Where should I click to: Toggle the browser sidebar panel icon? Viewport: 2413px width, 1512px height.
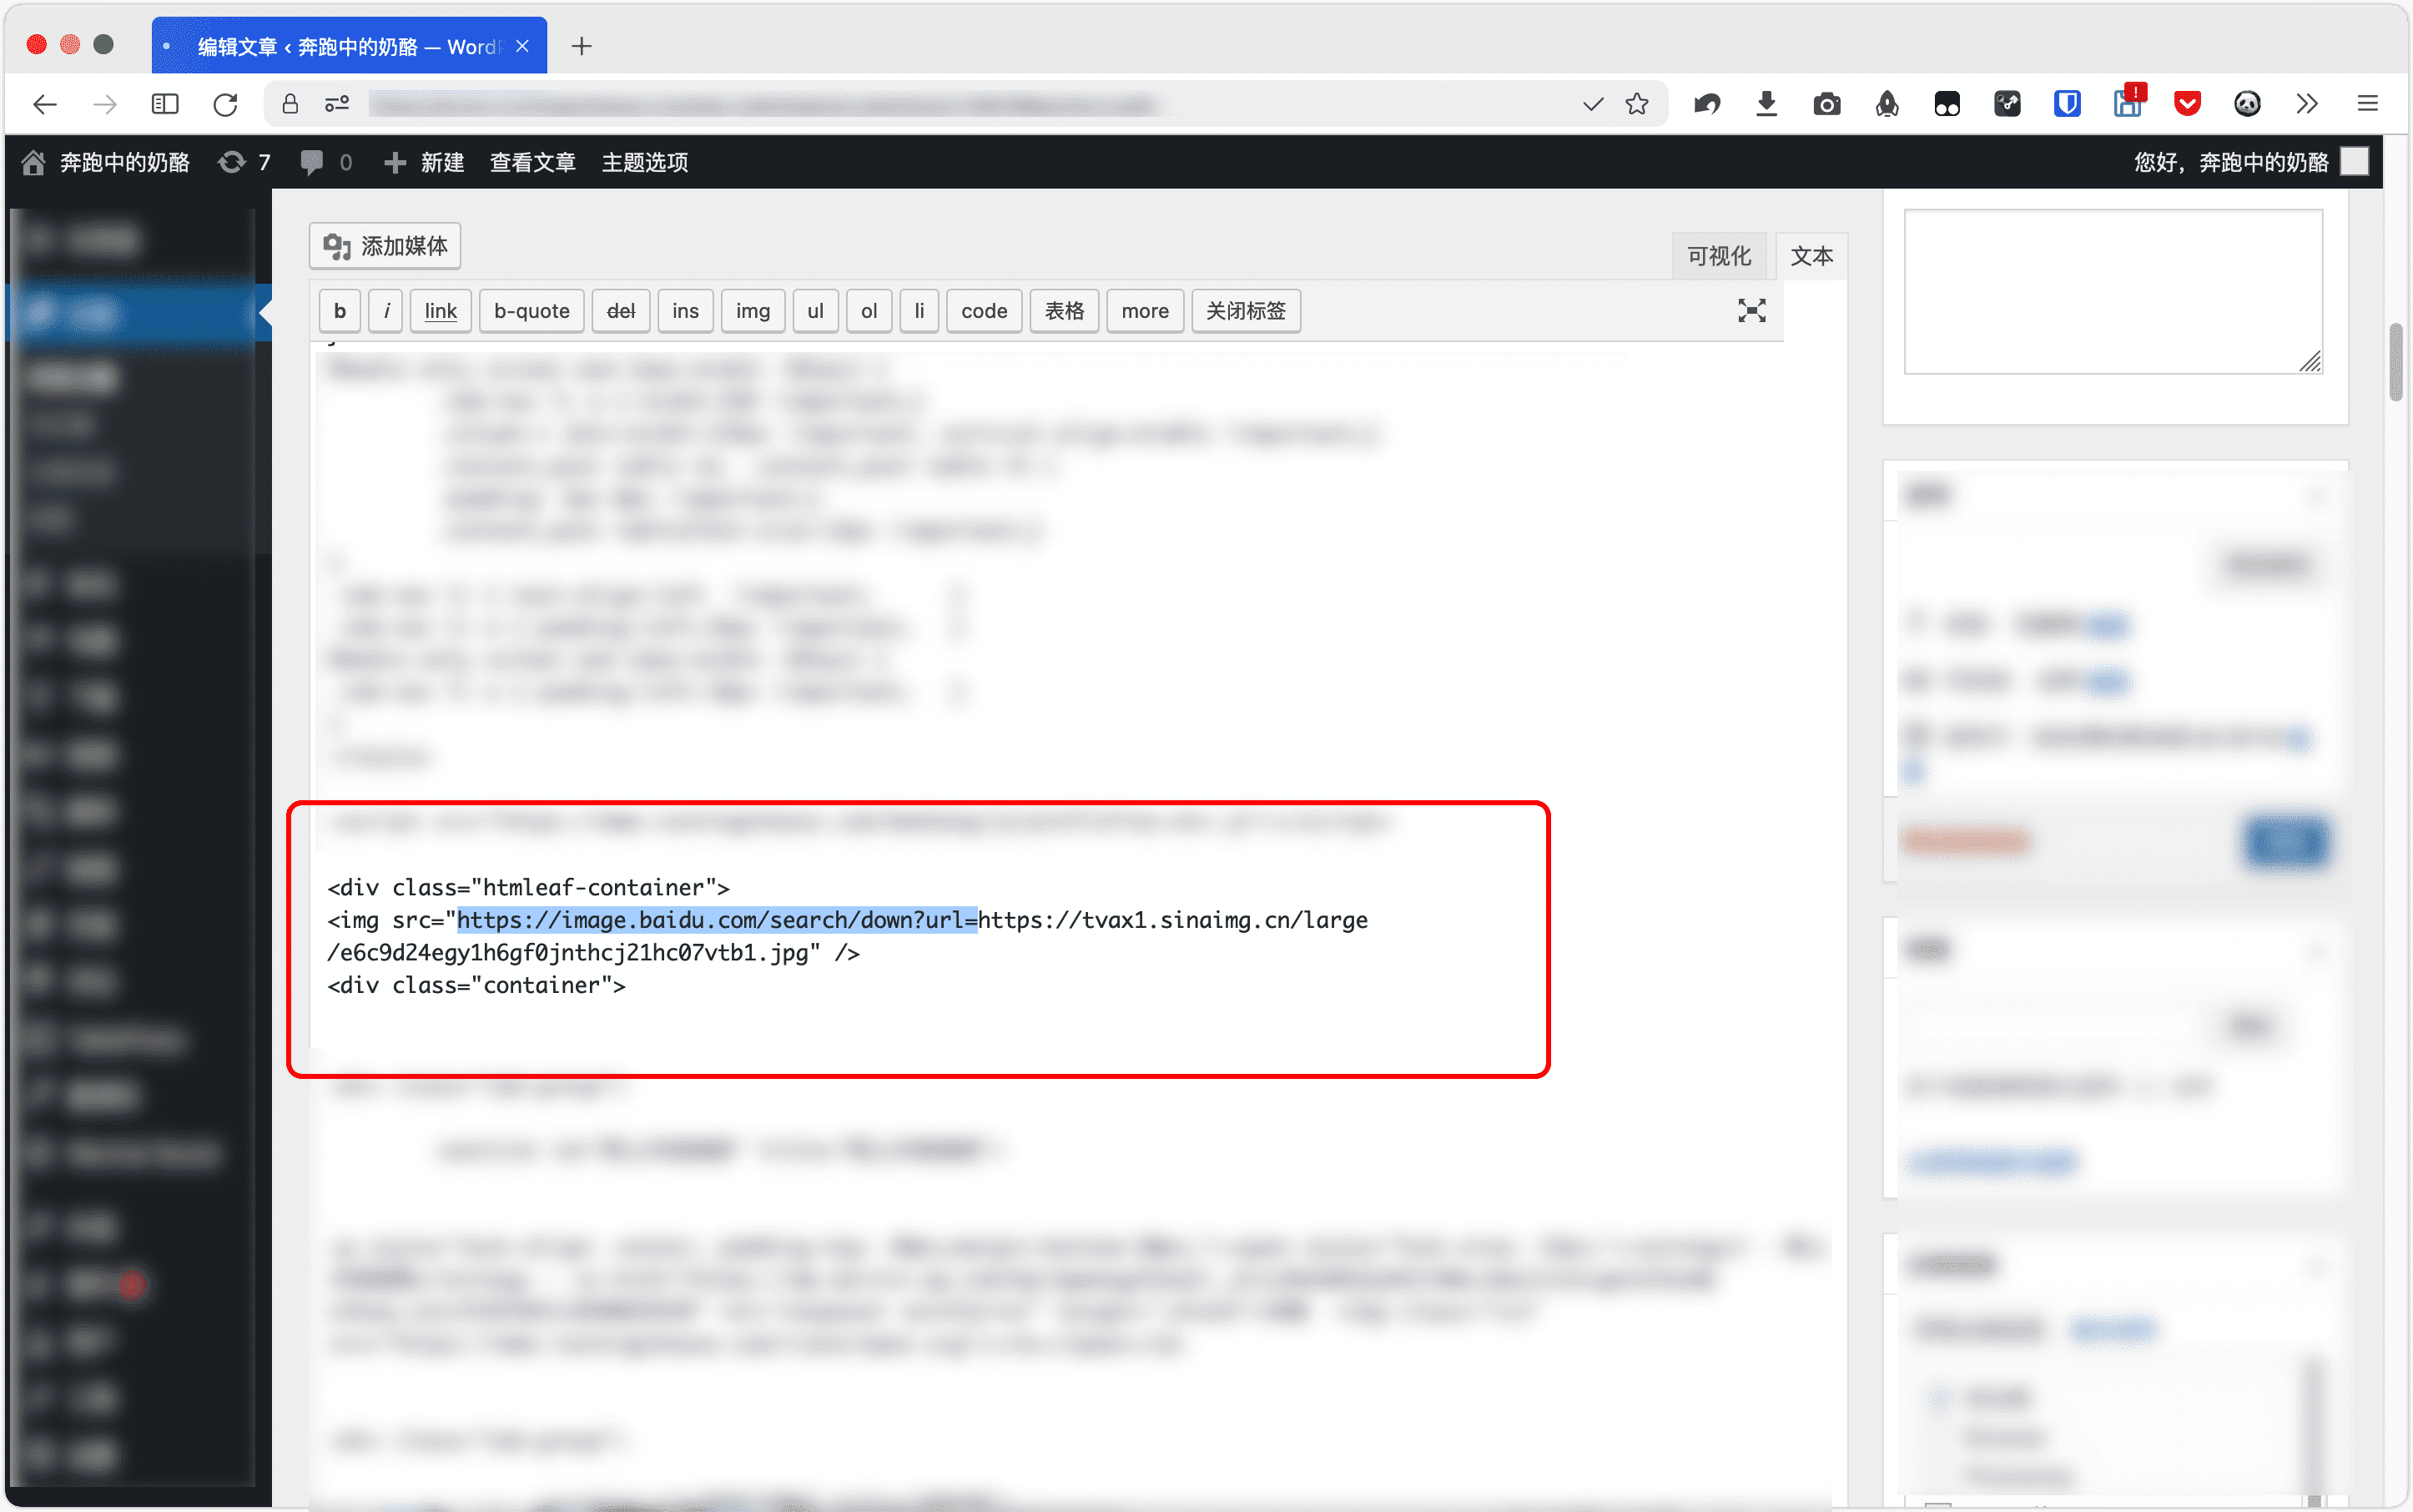pyautogui.click(x=165, y=104)
